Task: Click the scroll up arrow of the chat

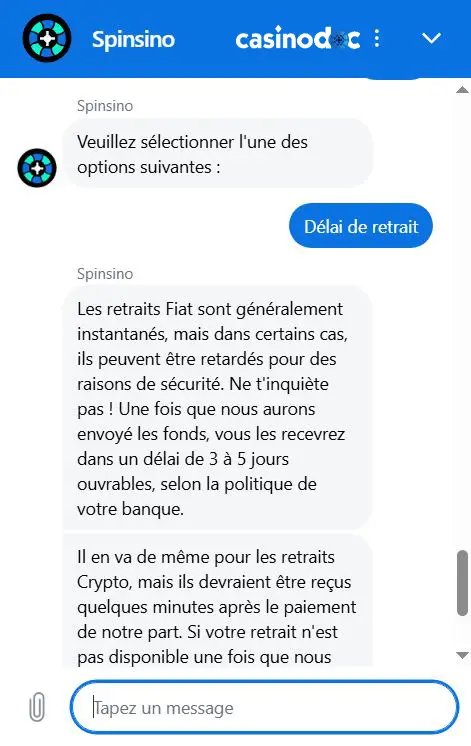Action: pos(462,90)
